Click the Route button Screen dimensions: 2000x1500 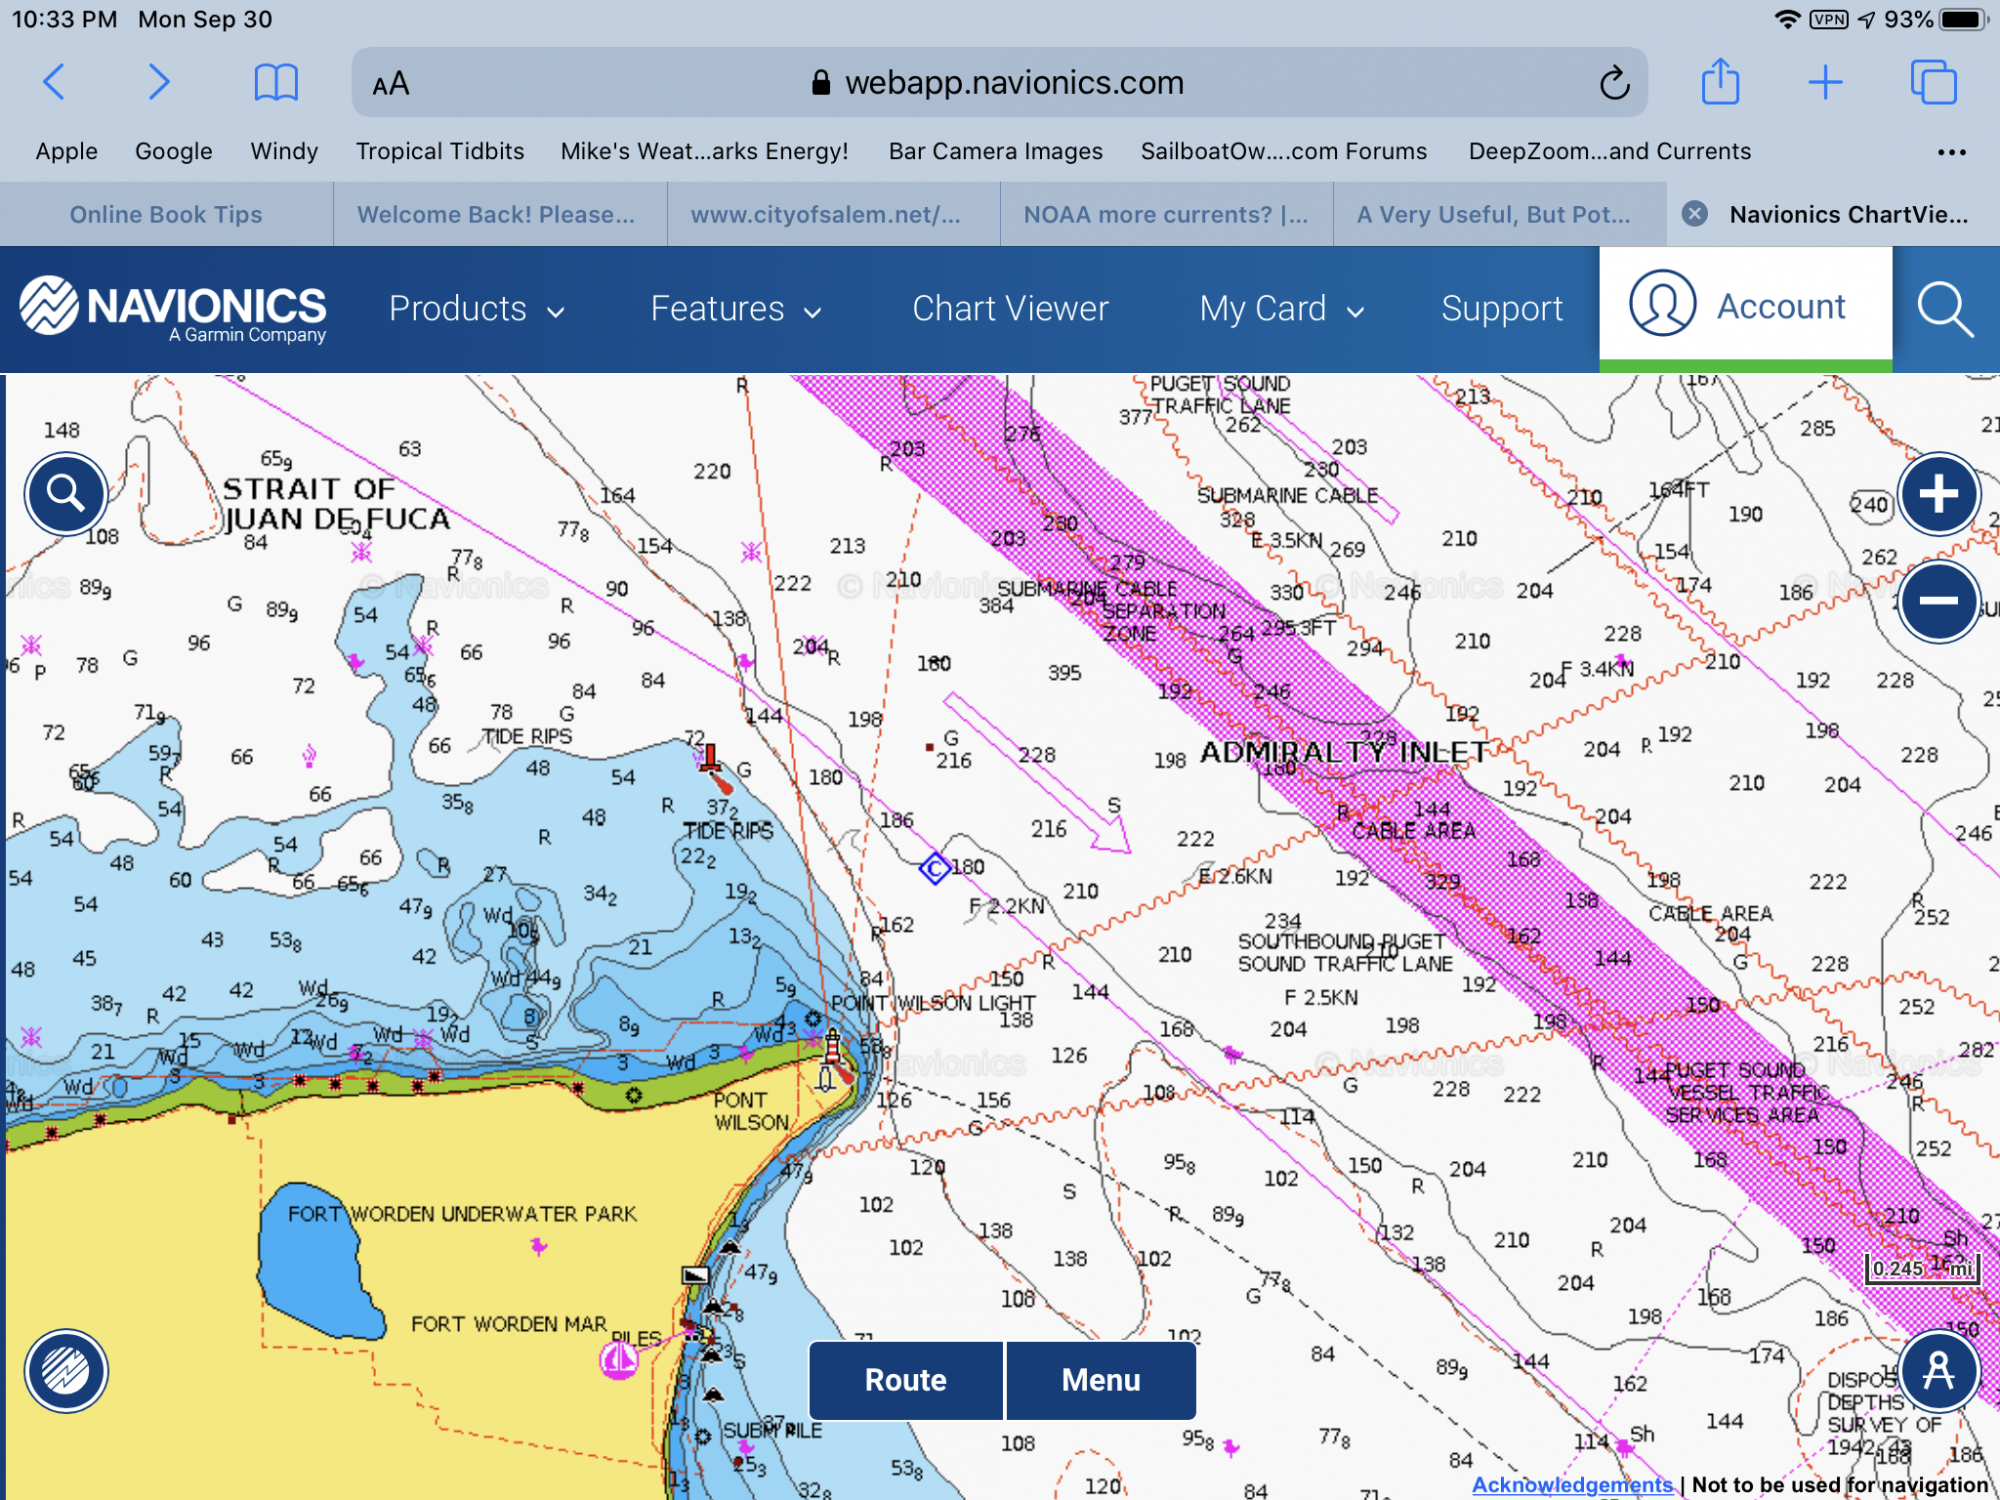coord(905,1380)
